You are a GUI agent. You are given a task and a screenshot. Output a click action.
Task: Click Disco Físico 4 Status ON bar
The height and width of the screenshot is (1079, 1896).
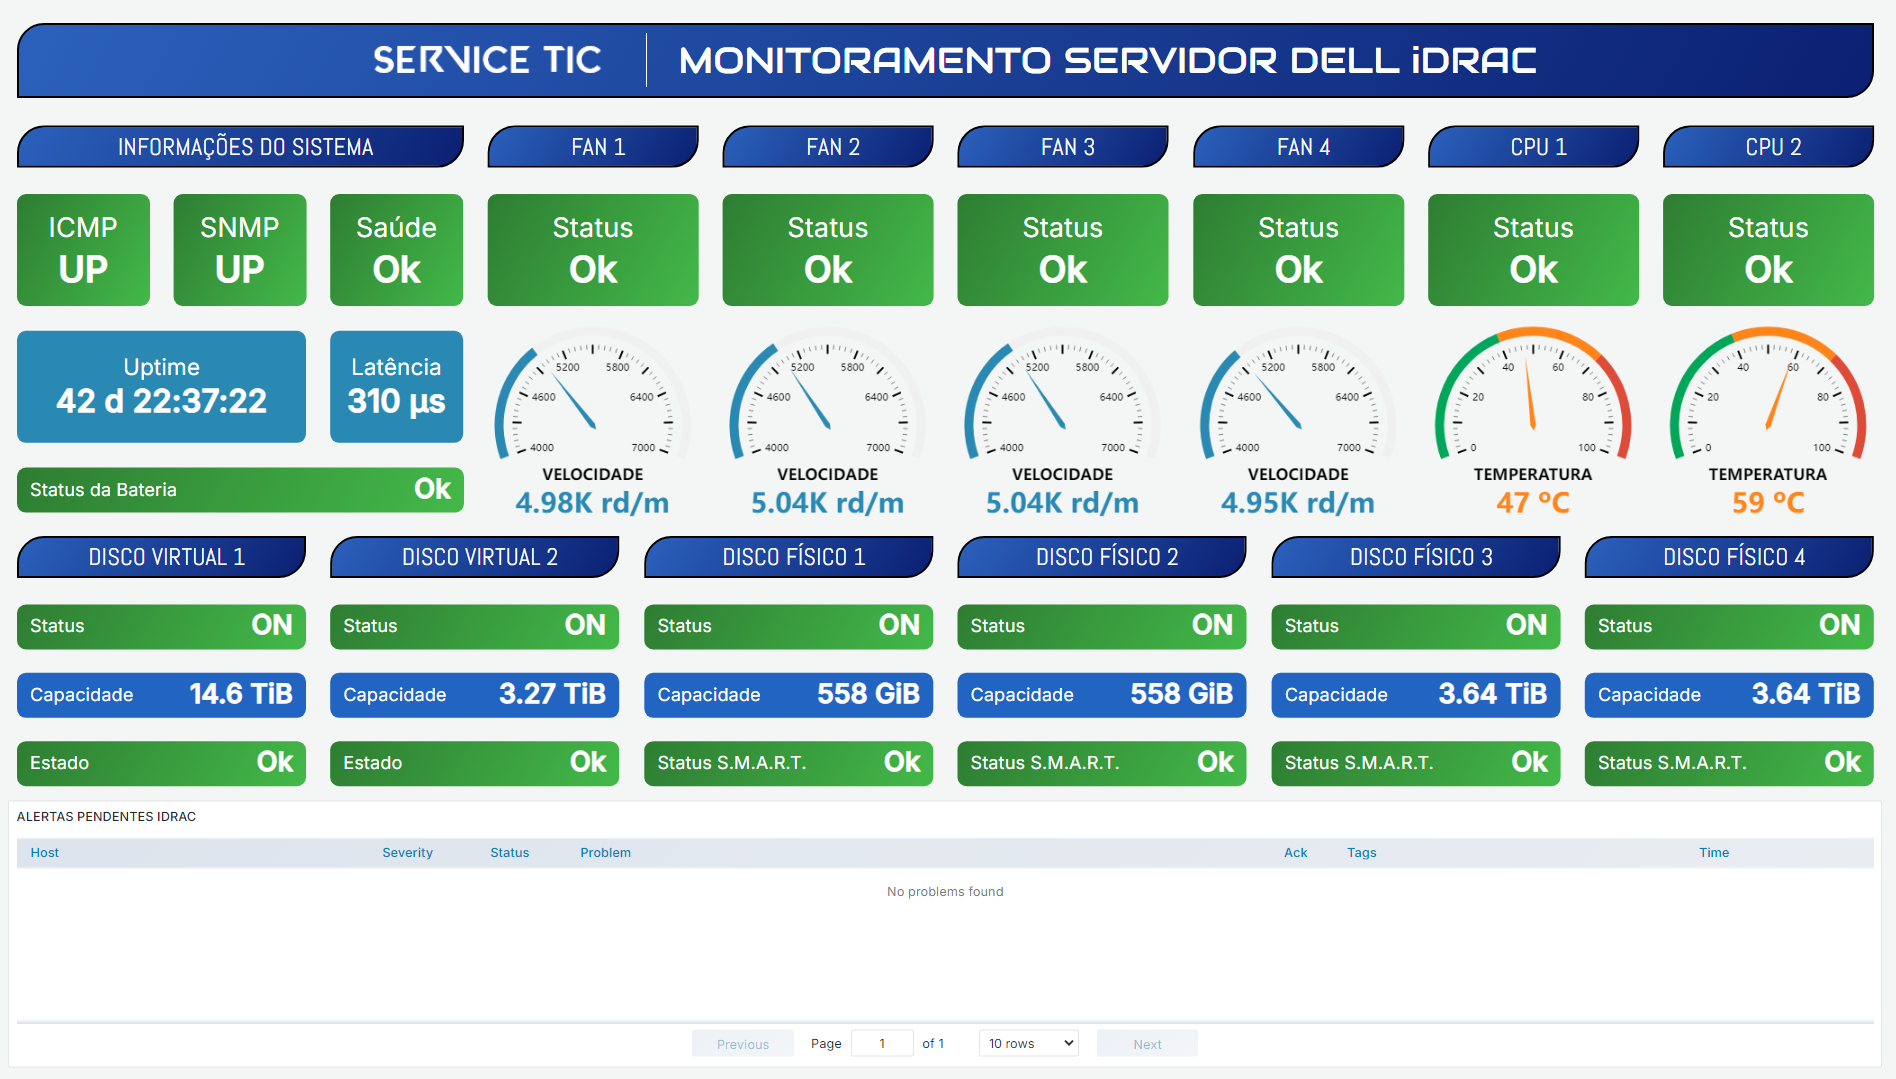pos(1729,626)
